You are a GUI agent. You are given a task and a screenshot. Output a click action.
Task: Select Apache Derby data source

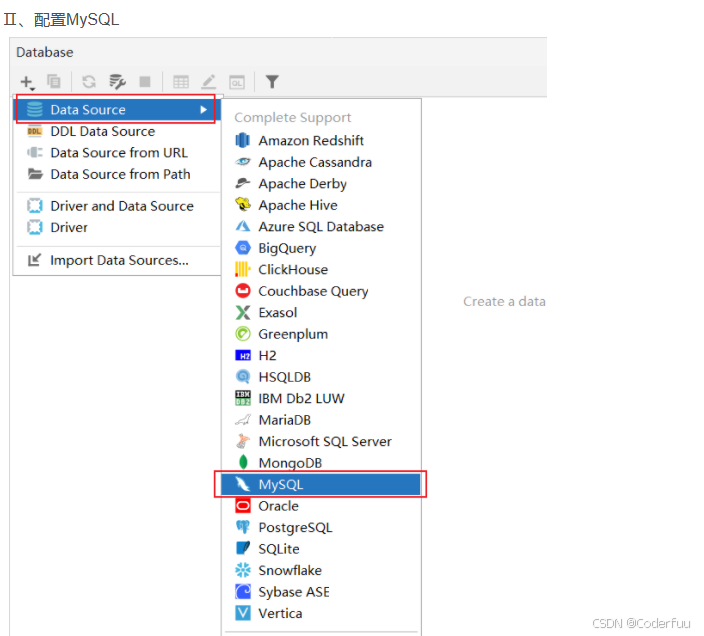click(x=321, y=184)
